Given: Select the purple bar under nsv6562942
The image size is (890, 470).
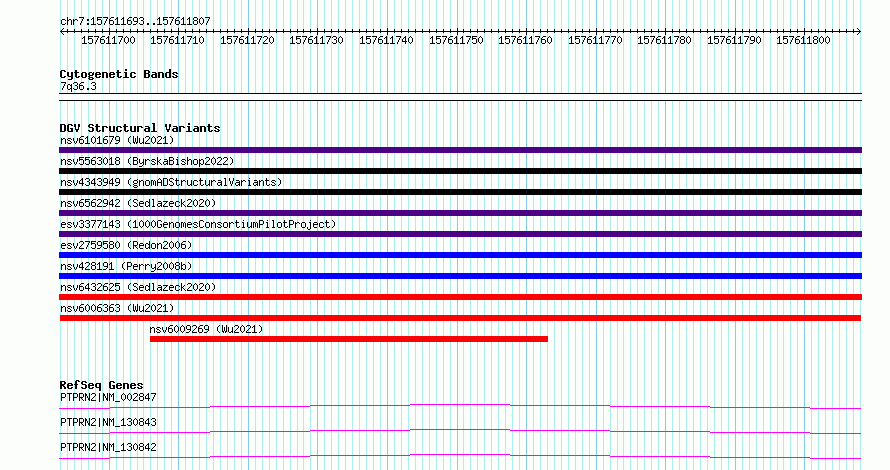Looking at the screenshot, I should (x=460, y=213).
